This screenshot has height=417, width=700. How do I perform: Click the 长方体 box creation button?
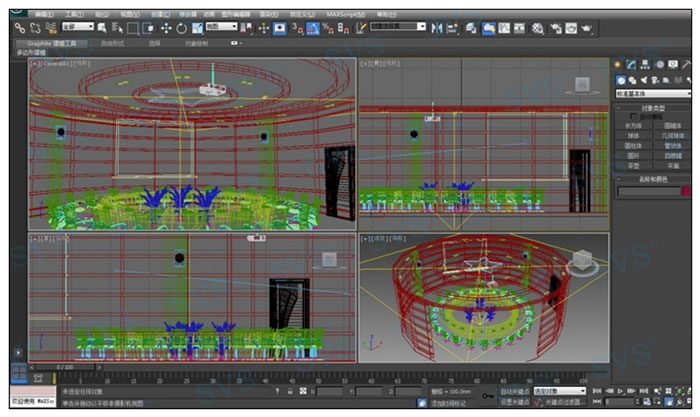[634, 126]
